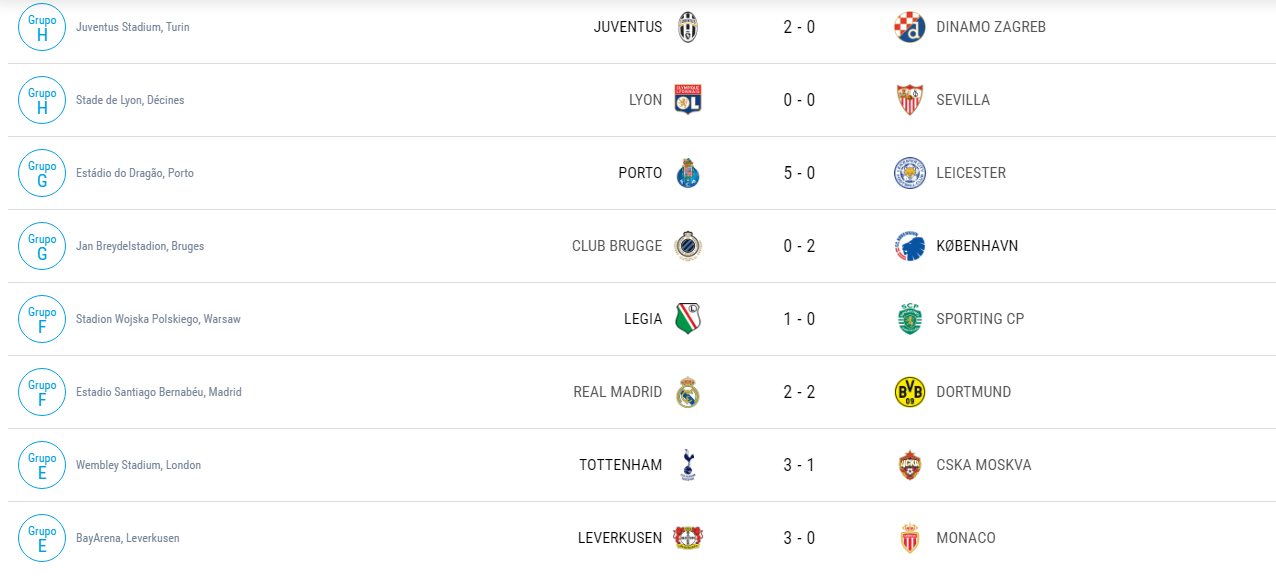Click the Juventus club crest
Image resolution: width=1276 pixels, height=578 pixels.
(x=687, y=27)
